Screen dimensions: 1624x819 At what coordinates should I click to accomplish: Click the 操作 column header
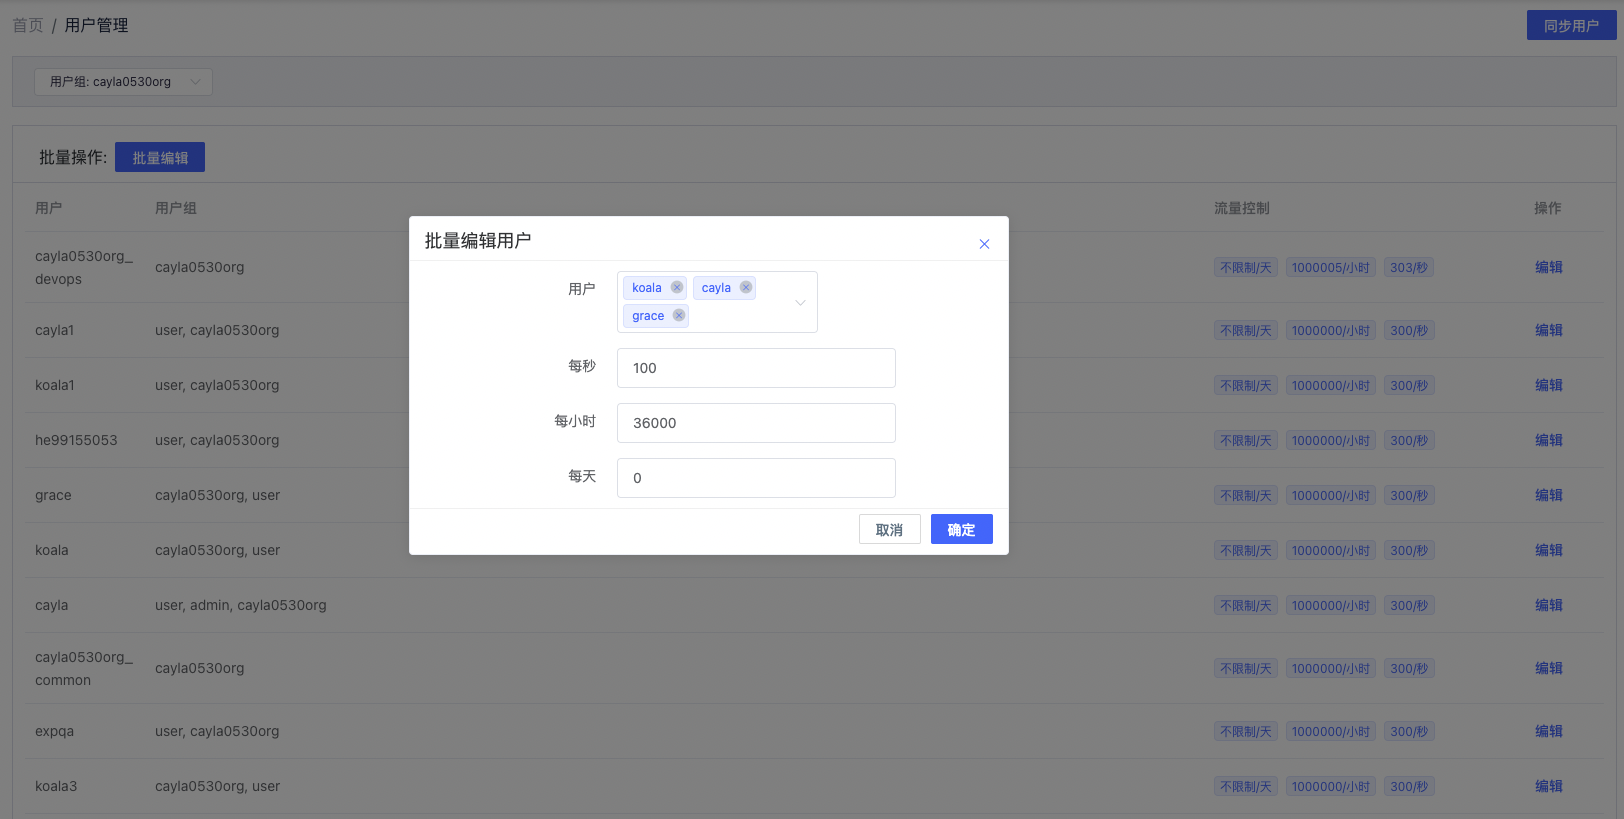pos(1547,208)
